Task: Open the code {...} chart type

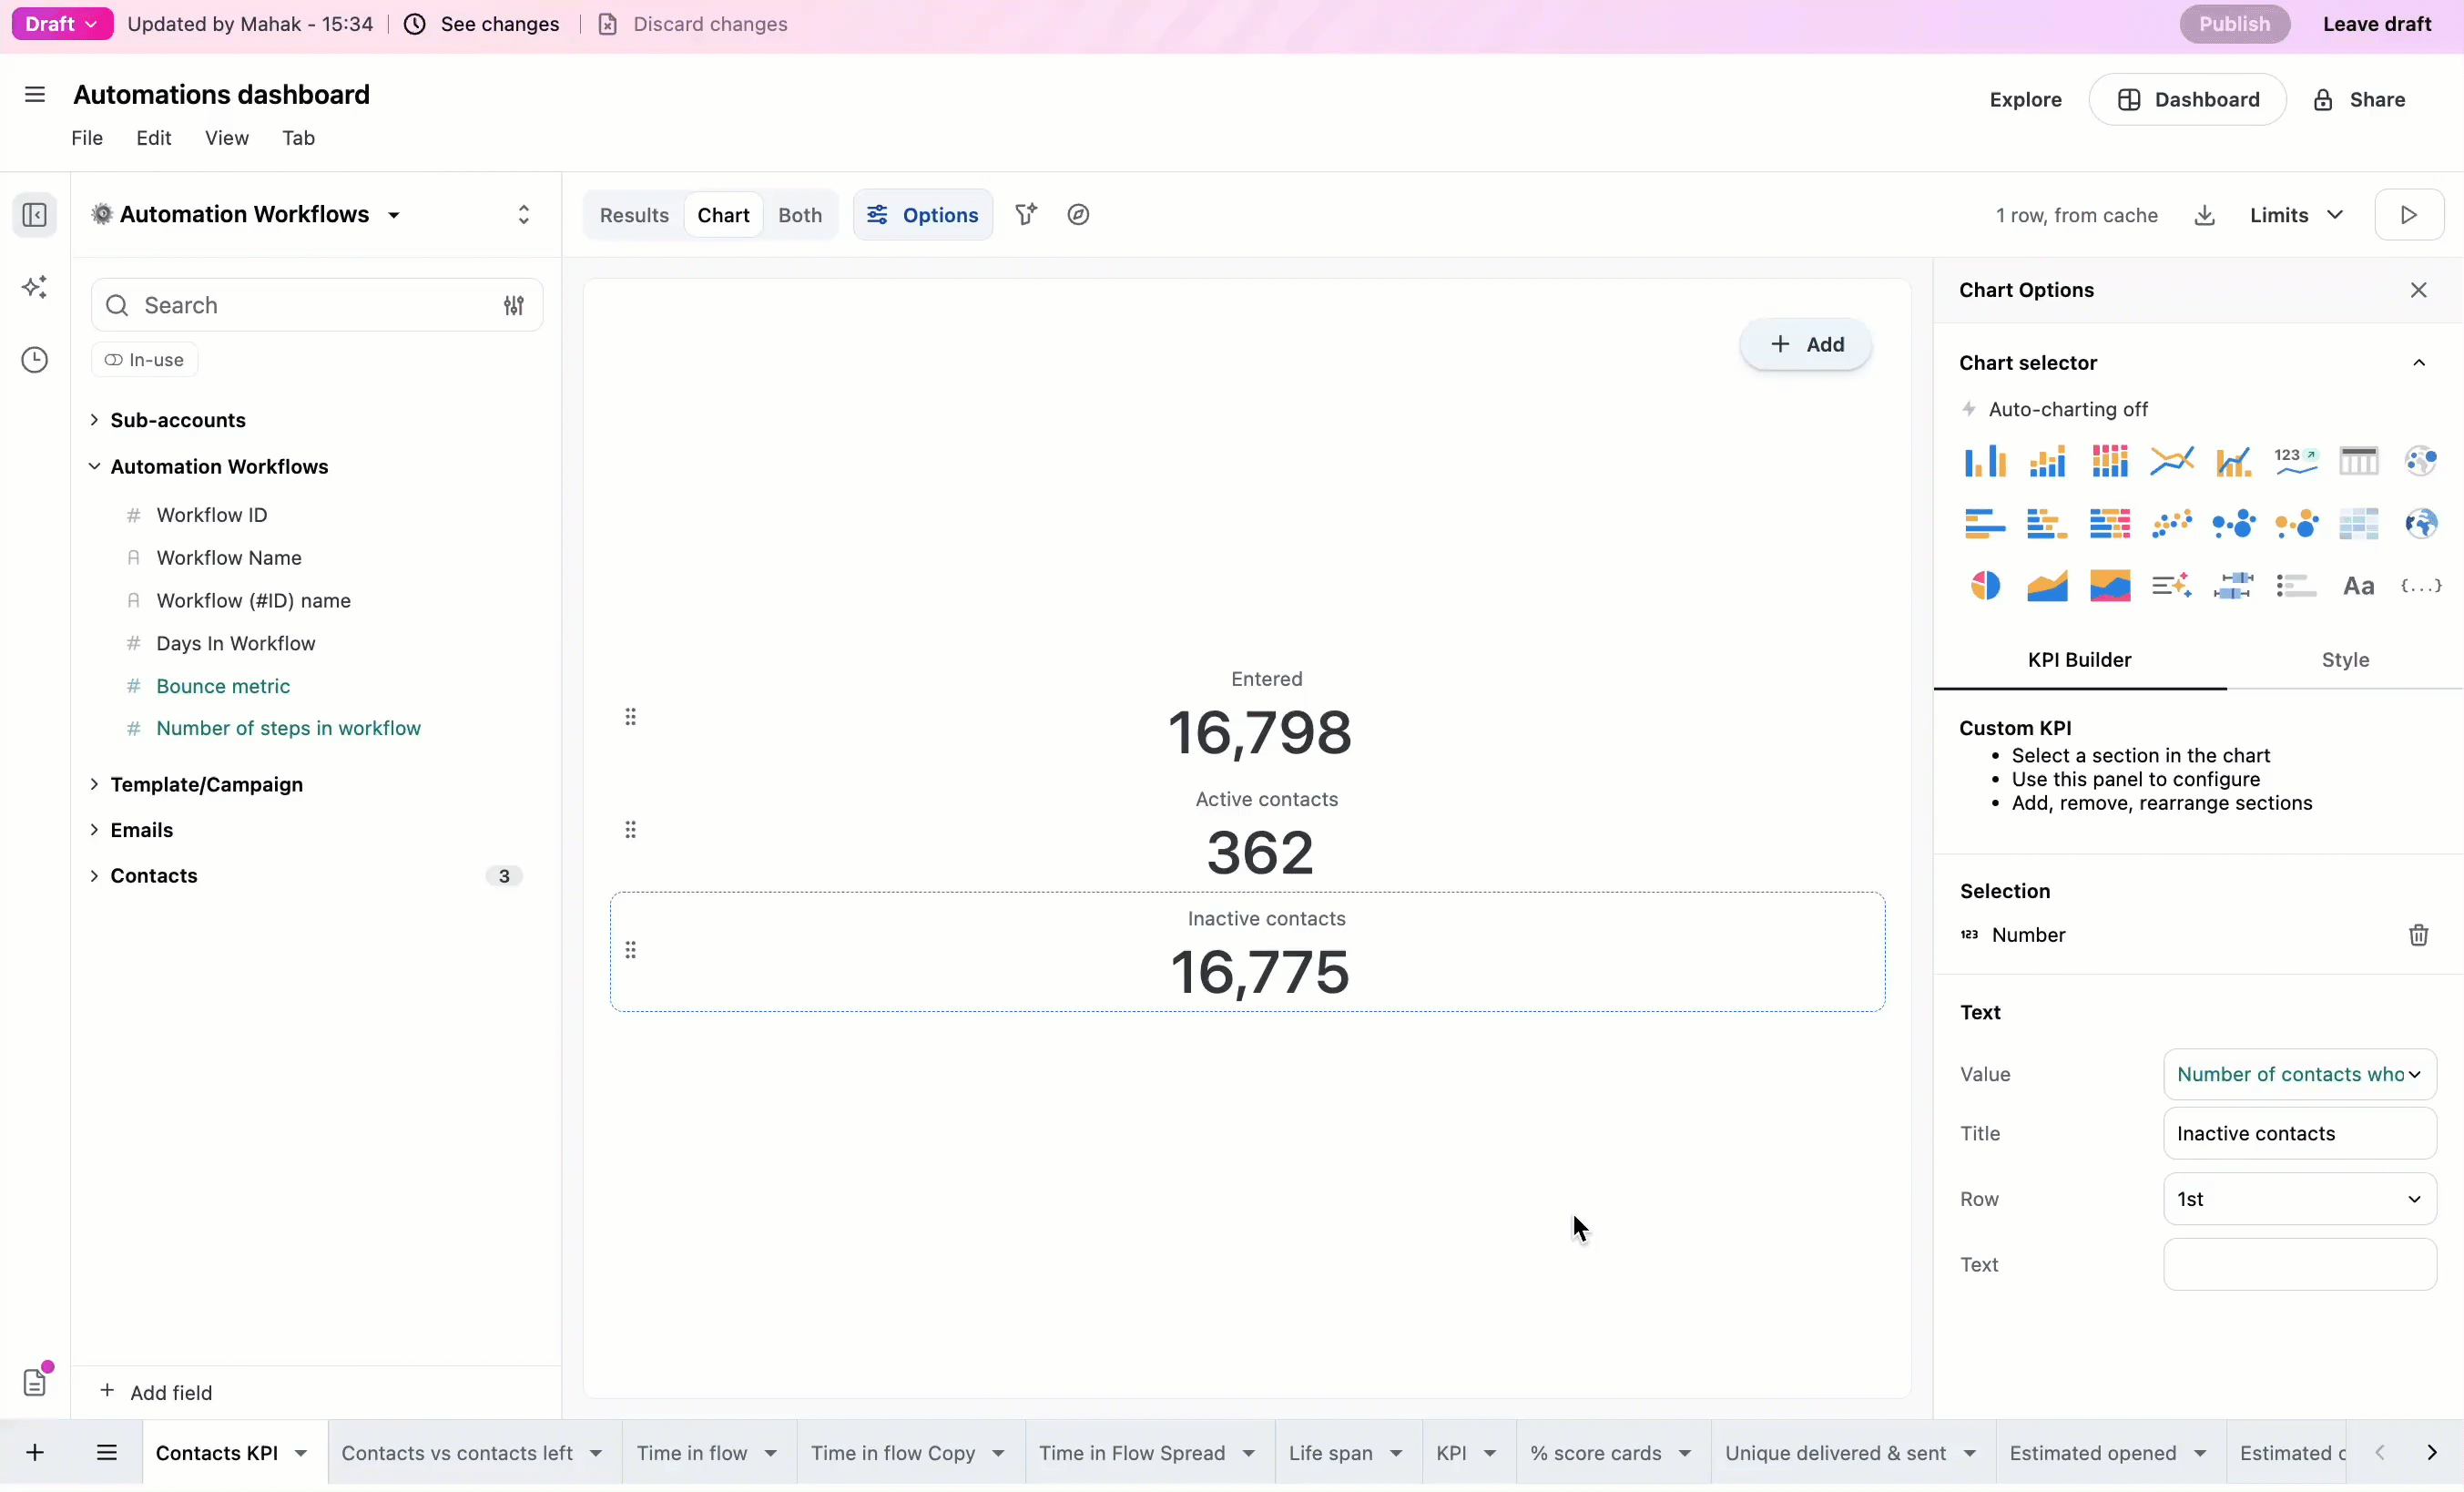Action: 2421,585
